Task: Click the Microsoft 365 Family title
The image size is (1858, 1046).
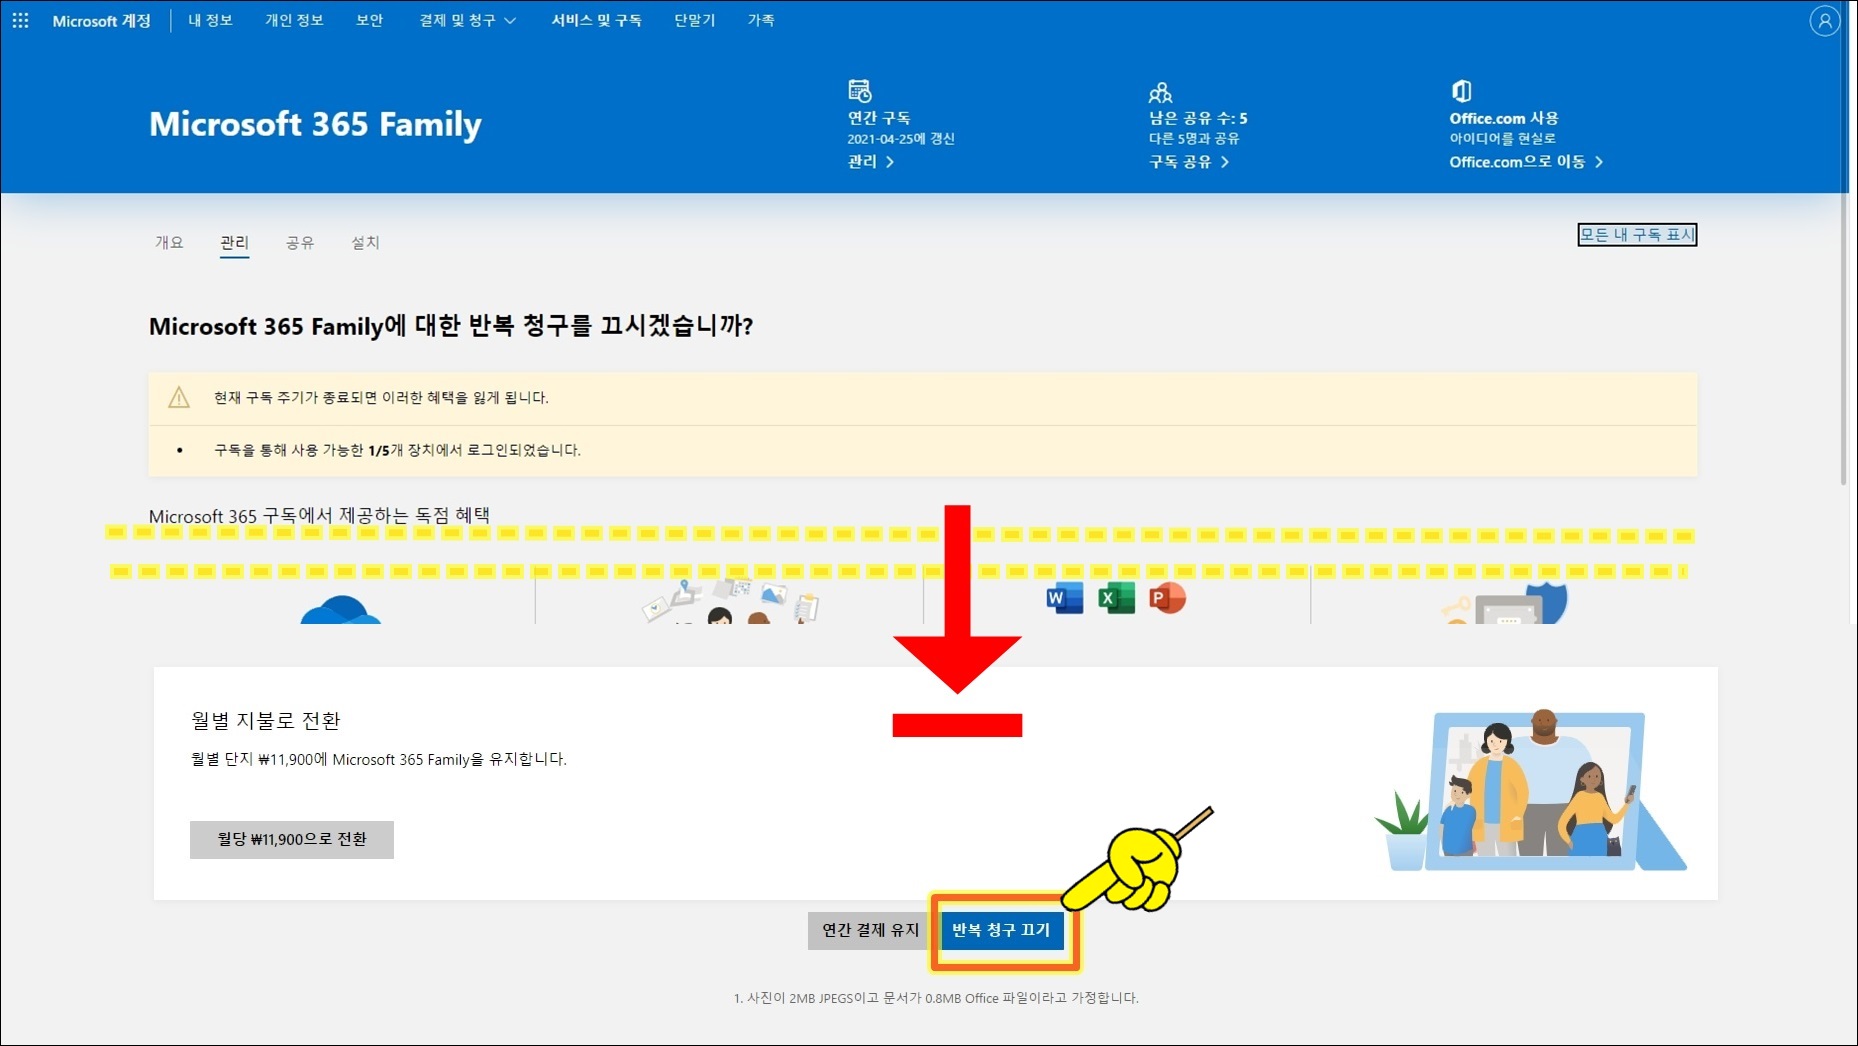Action: (315, 124)
